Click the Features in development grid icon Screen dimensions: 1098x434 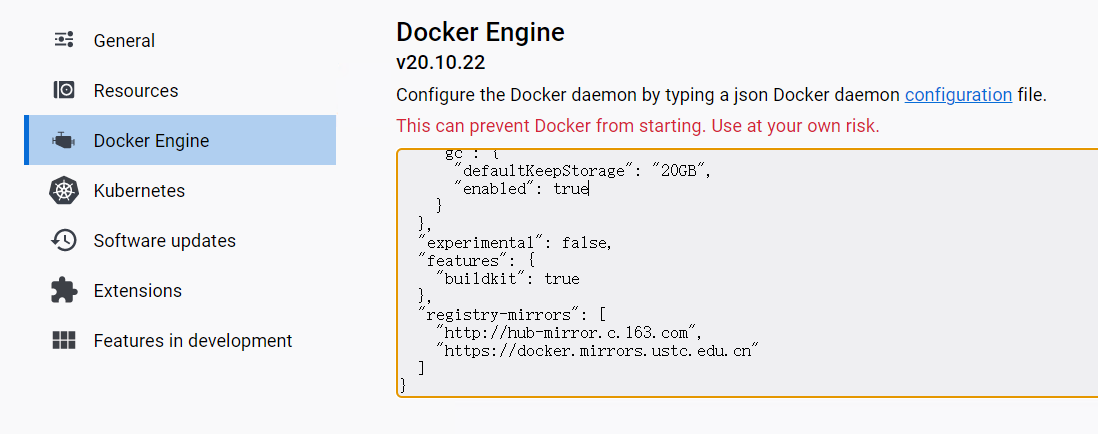point(64,340)
